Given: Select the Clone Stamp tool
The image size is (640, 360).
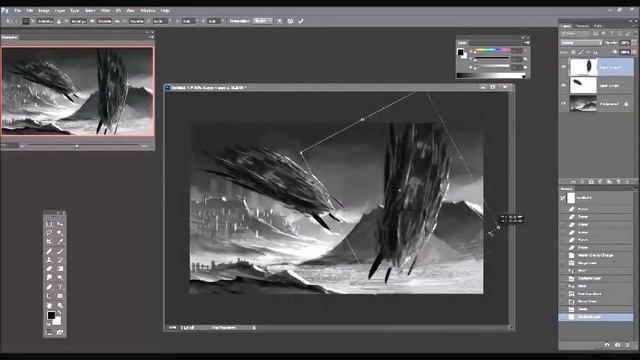Looking at the screenshot, I should 49,260.
